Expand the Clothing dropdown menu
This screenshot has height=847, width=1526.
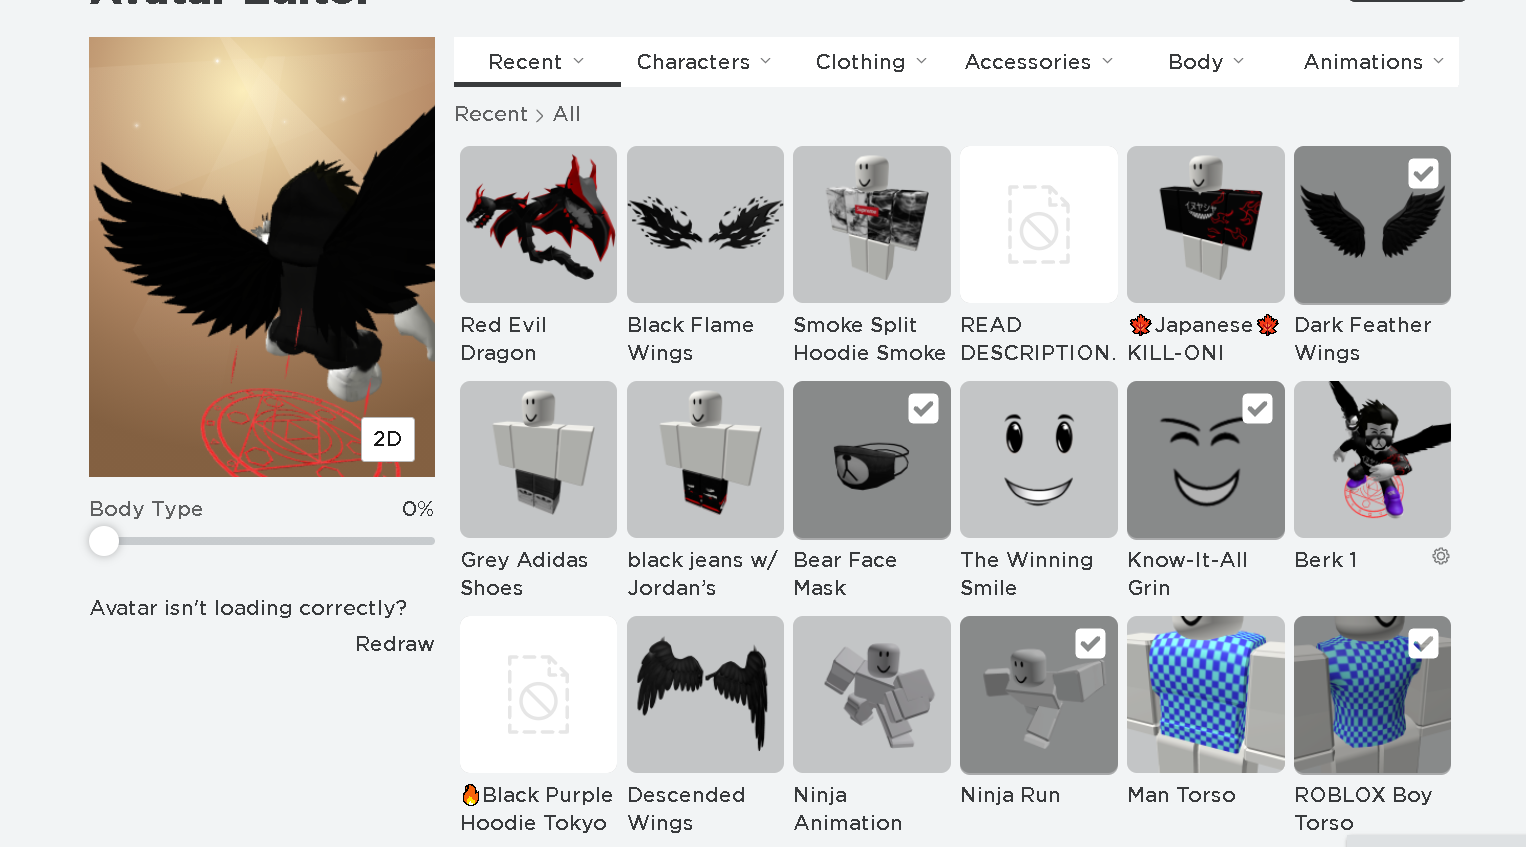tap(871, 62)
